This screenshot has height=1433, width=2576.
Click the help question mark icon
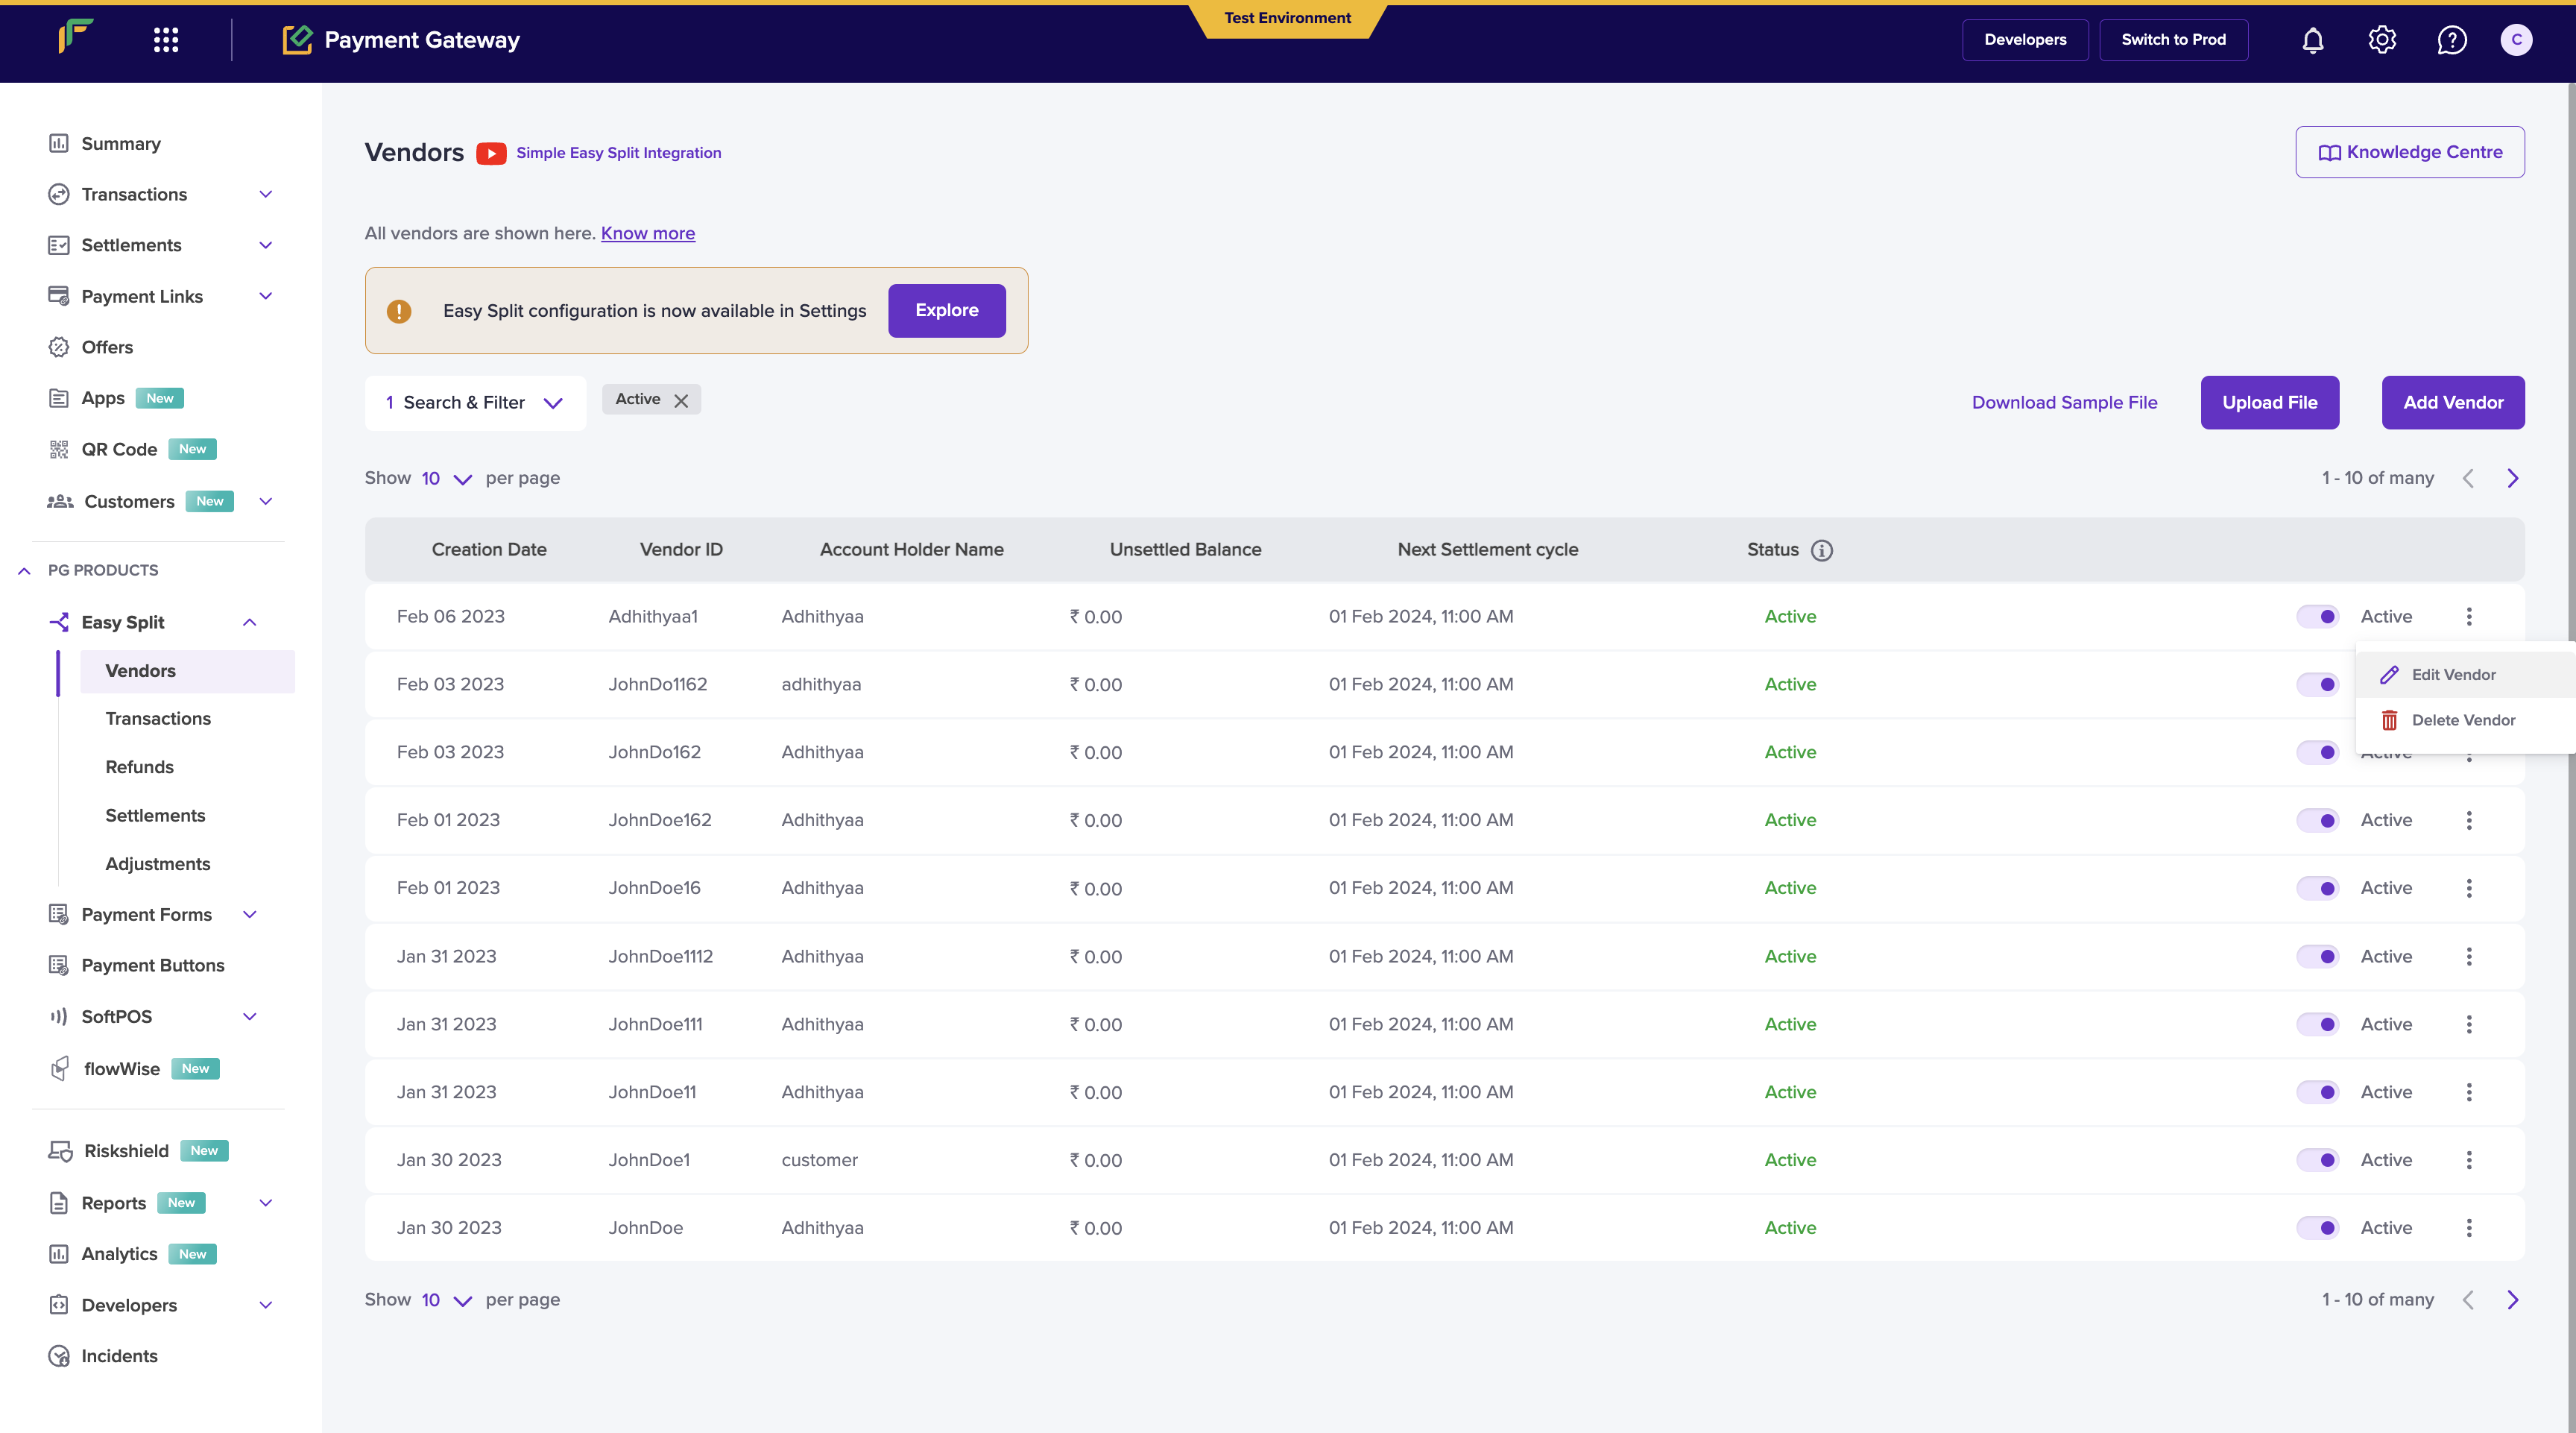pyautogui.click(x=2451, y=40)
